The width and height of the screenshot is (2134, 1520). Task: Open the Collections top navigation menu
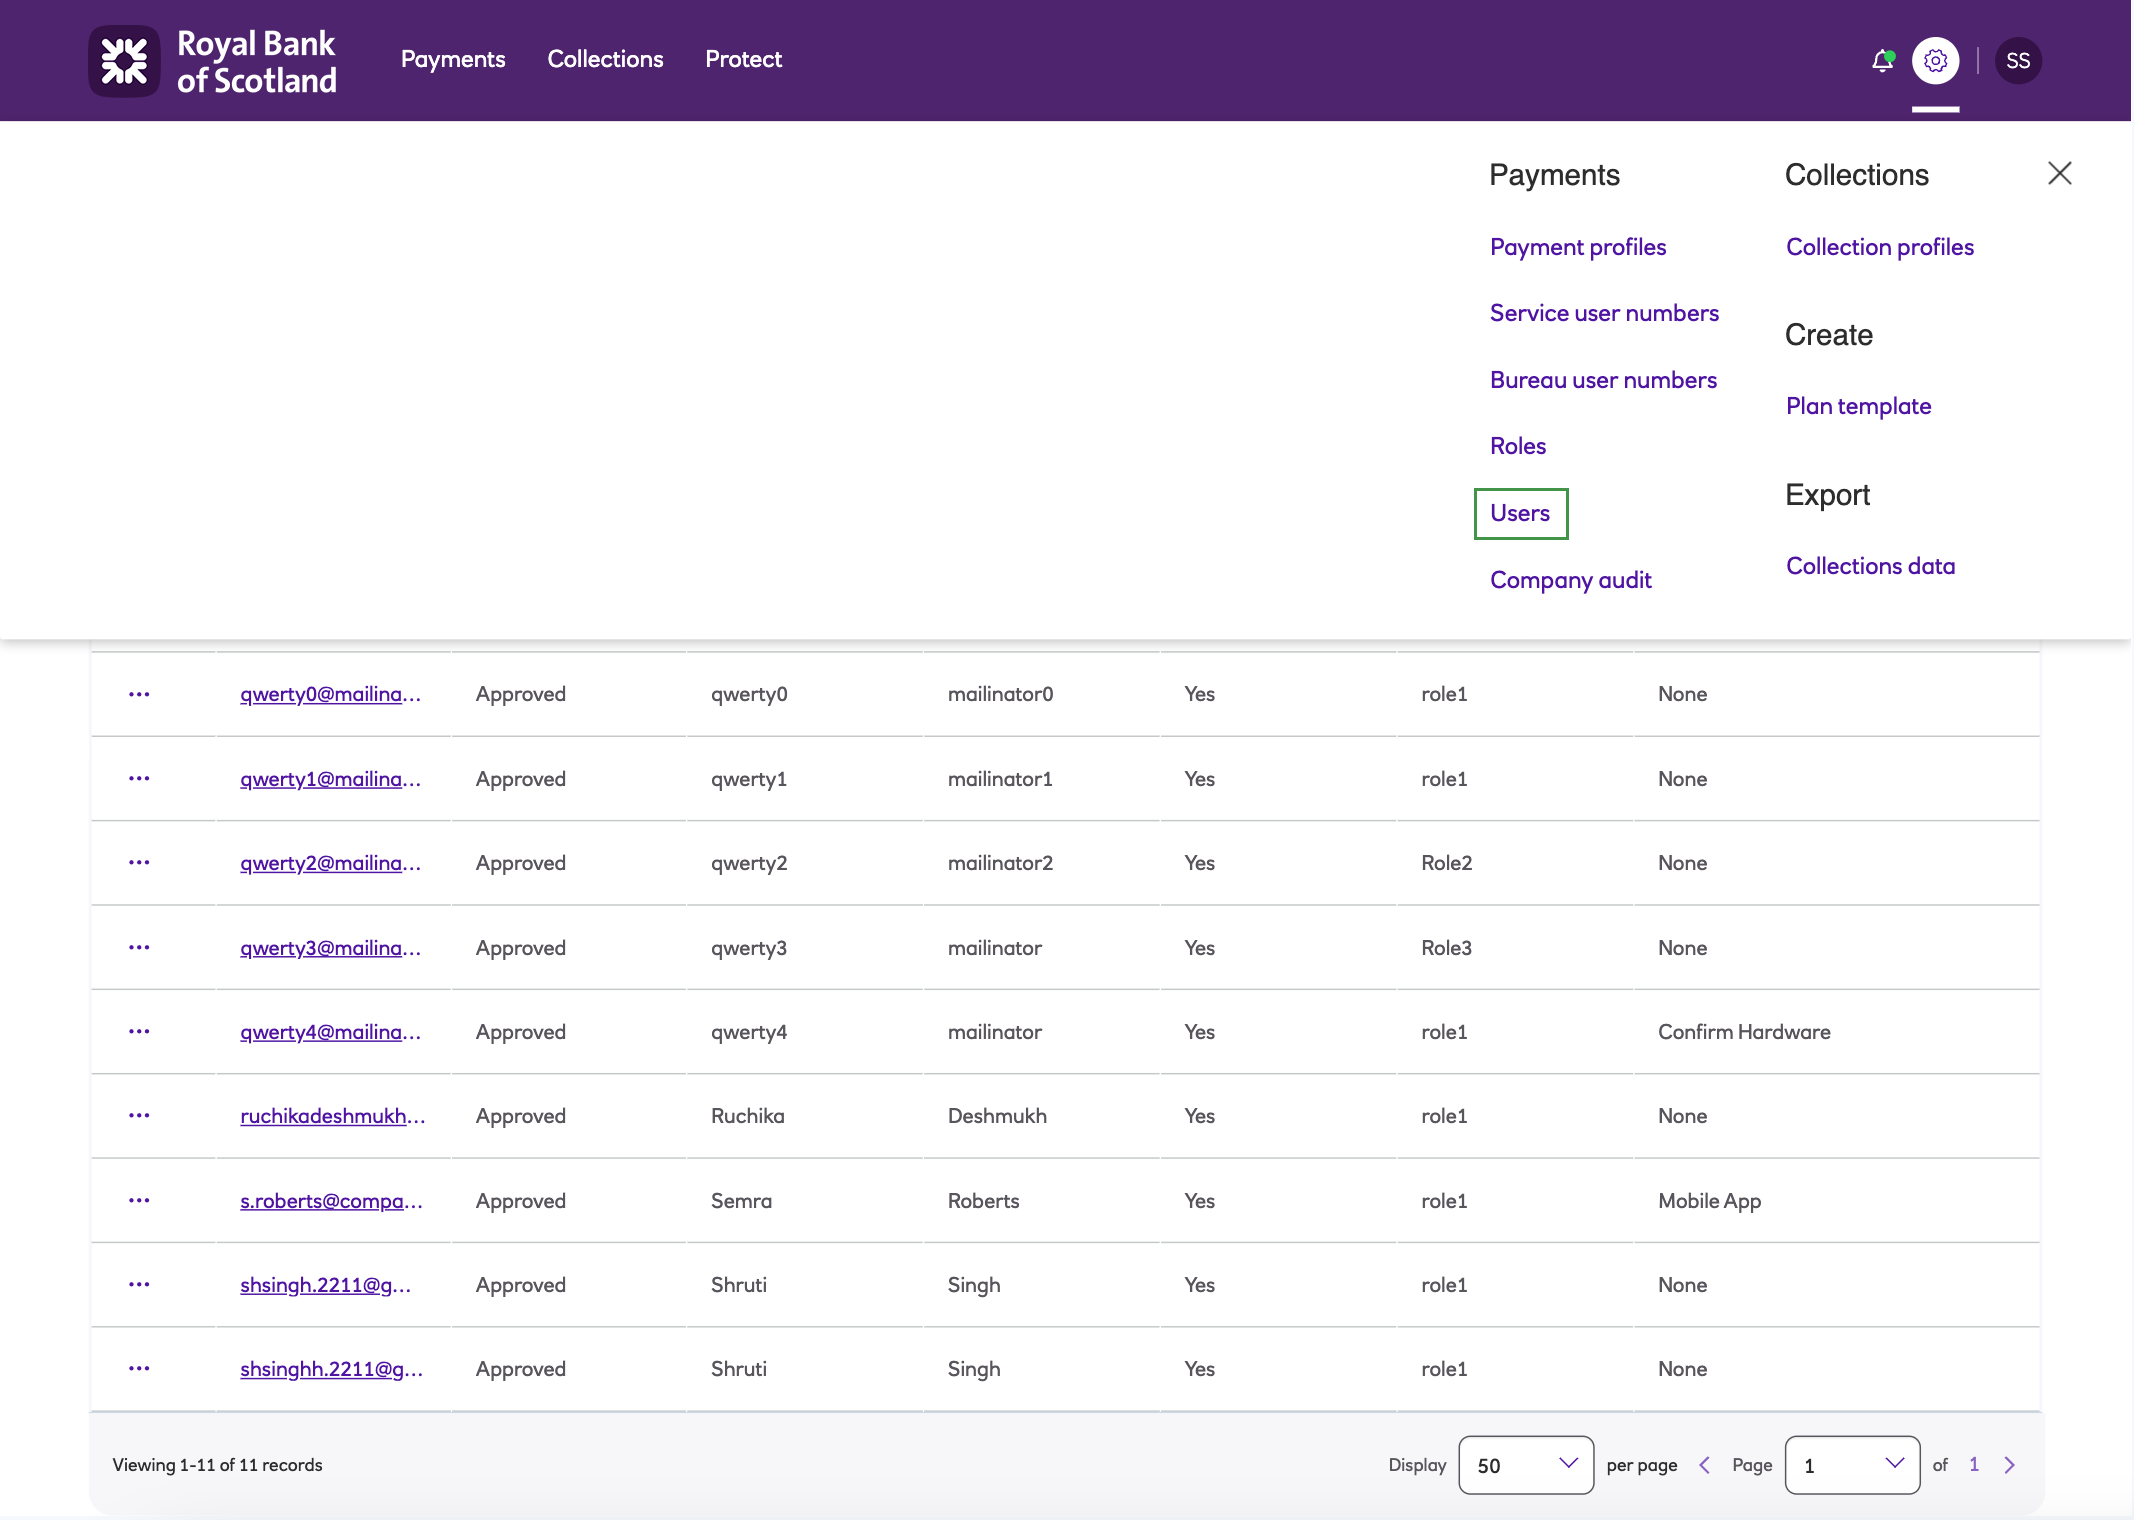point(605,59)
